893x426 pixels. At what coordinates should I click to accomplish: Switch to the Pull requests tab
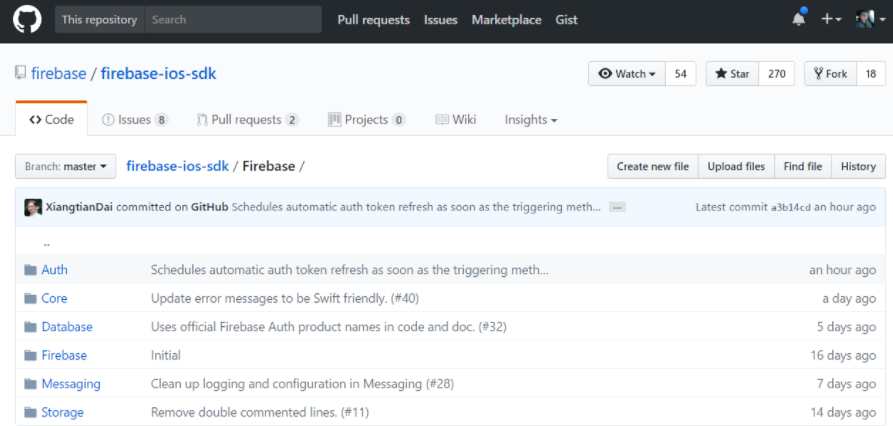pyautogui.click(x=246, y=120)
